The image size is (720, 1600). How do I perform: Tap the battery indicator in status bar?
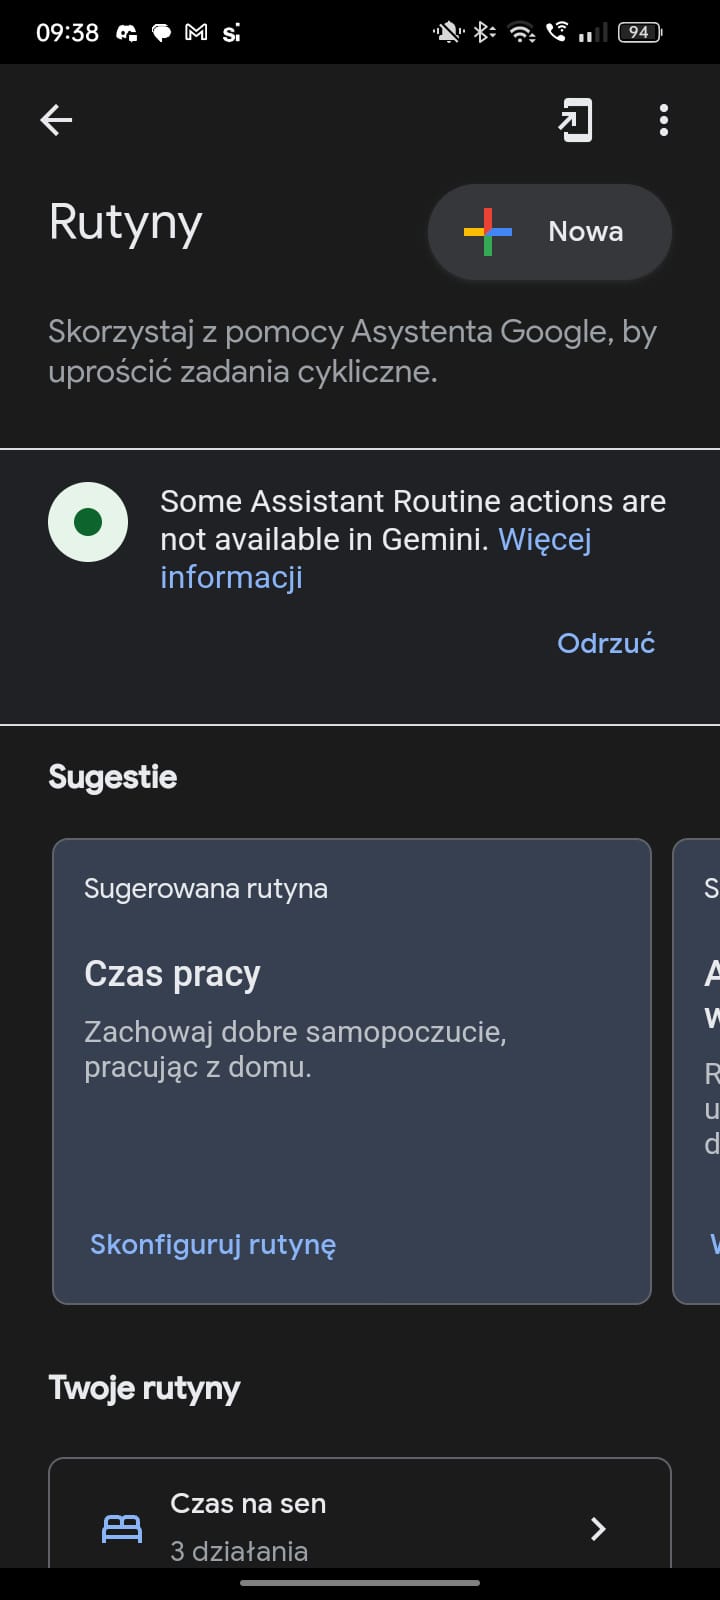click(x=640, y=32)
